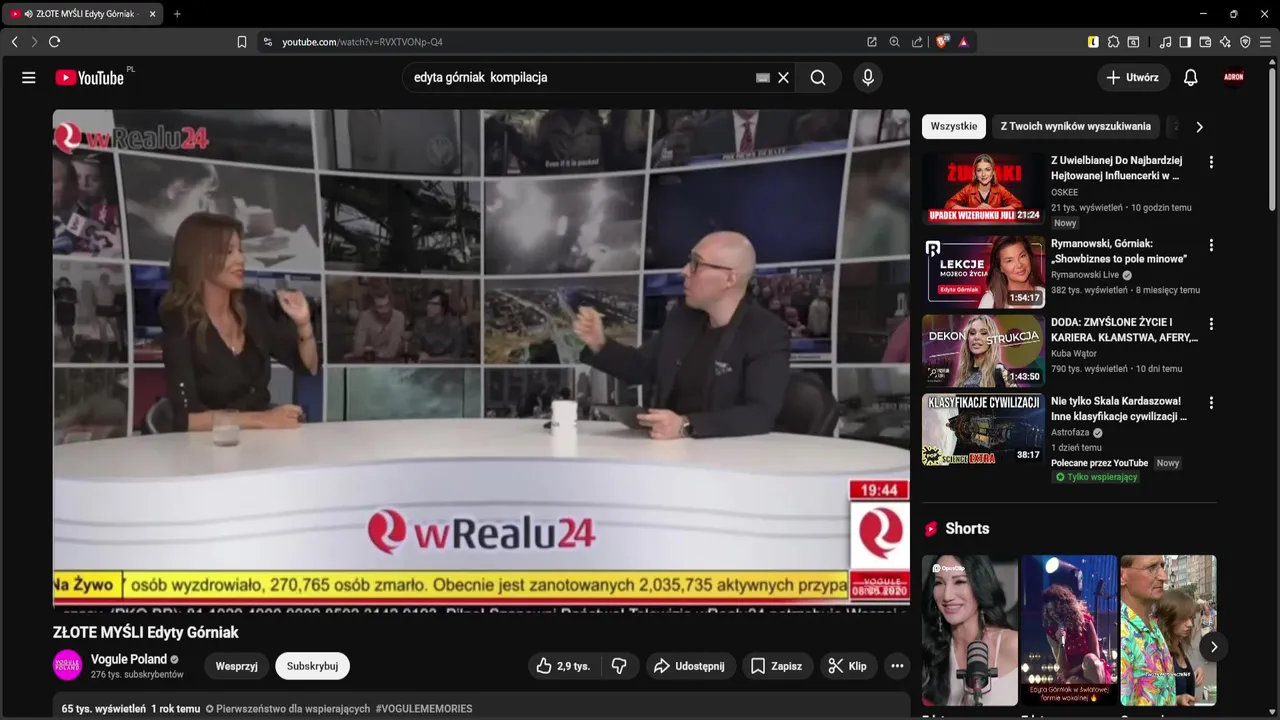Open the first Short with the microphone

tap(970, 630)
